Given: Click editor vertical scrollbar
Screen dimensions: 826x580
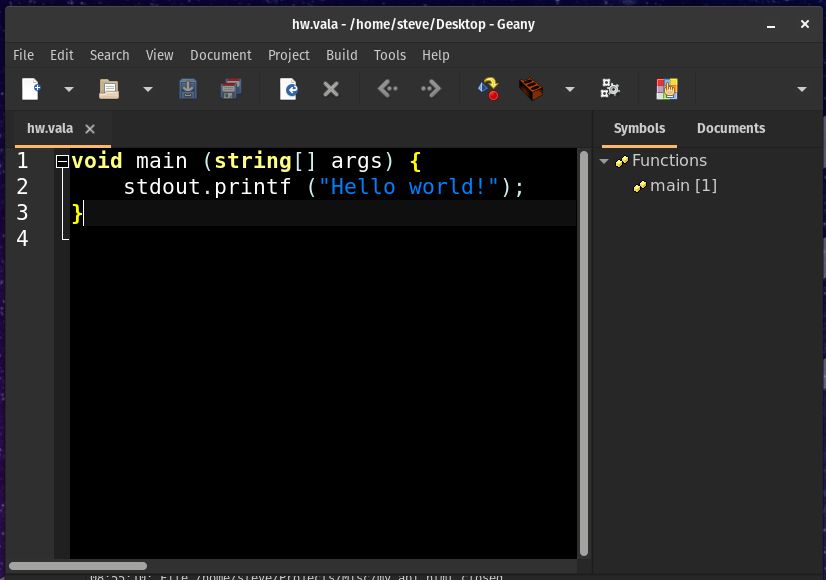Looking at the screenshot, I should pyautogui.click(x=584, y=353).
